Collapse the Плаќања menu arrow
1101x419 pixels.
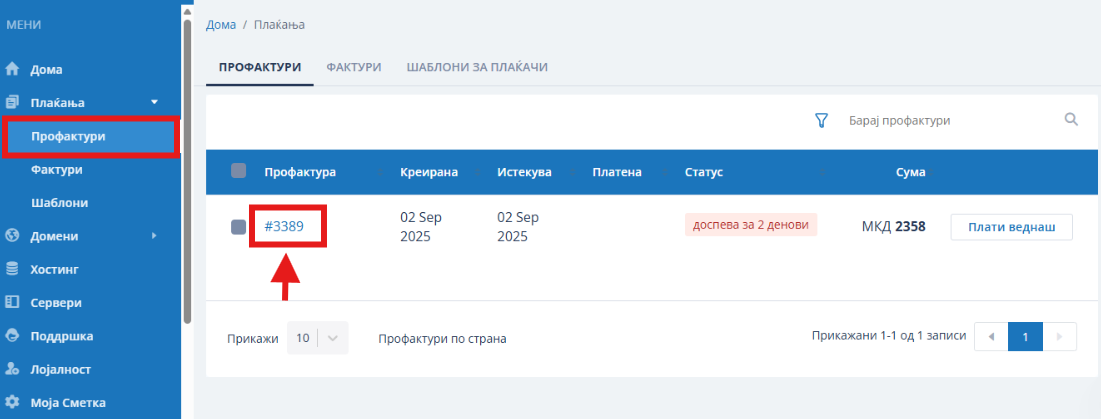(154, 102)
